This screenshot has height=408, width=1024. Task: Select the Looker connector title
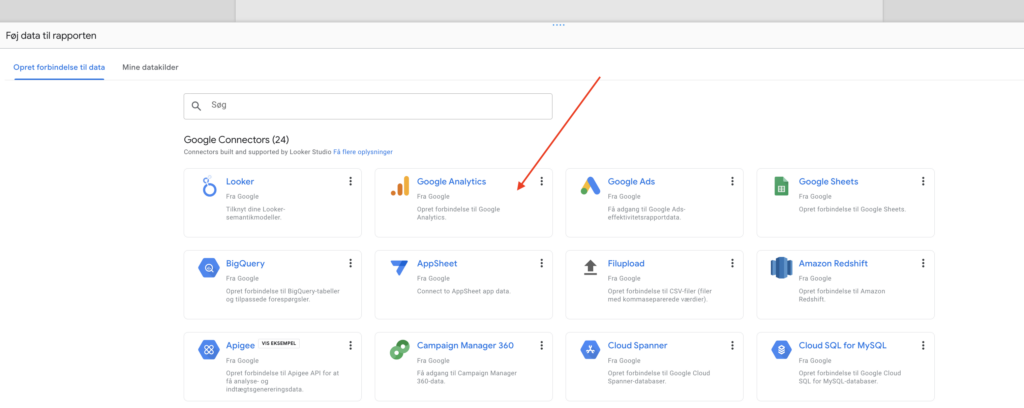[240, 181]
